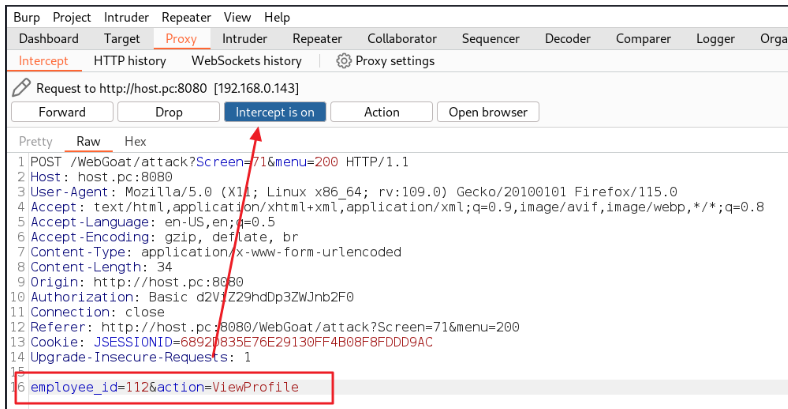Screen dimensions: 788x409
Task: Click the Upgrade-Insecure-Requests header line
Action: click(140, 357)
